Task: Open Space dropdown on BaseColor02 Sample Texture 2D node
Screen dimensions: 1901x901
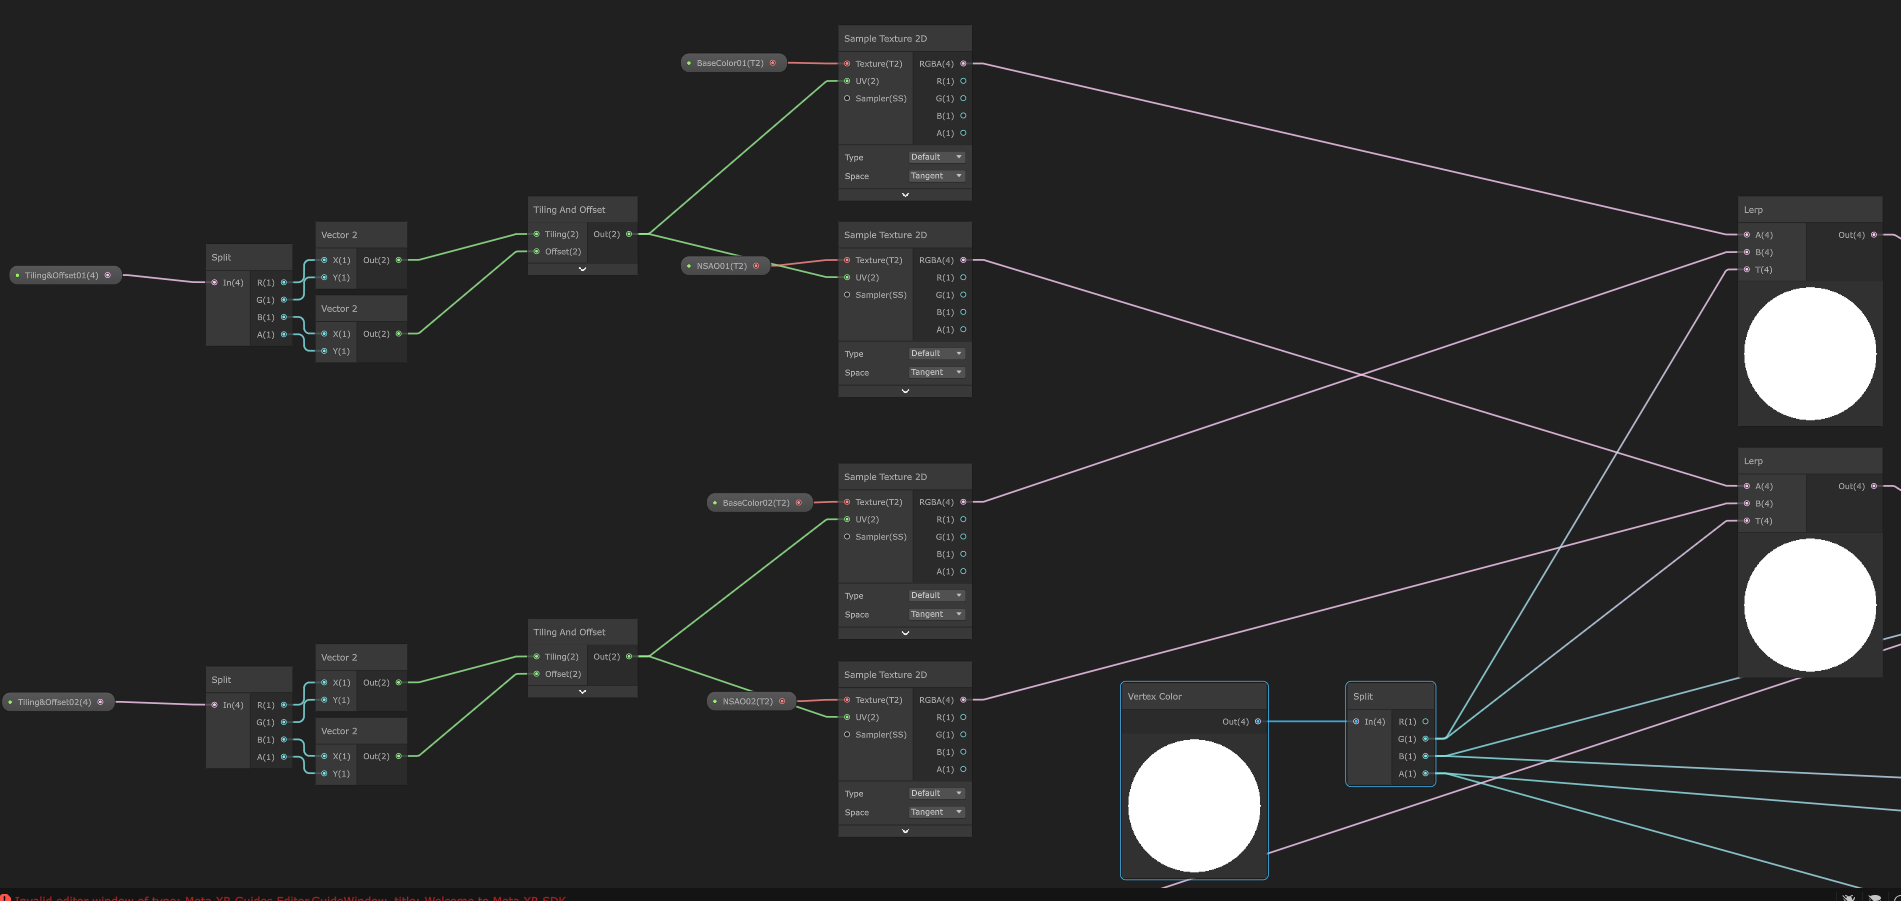Action: (x=936, y=614)
